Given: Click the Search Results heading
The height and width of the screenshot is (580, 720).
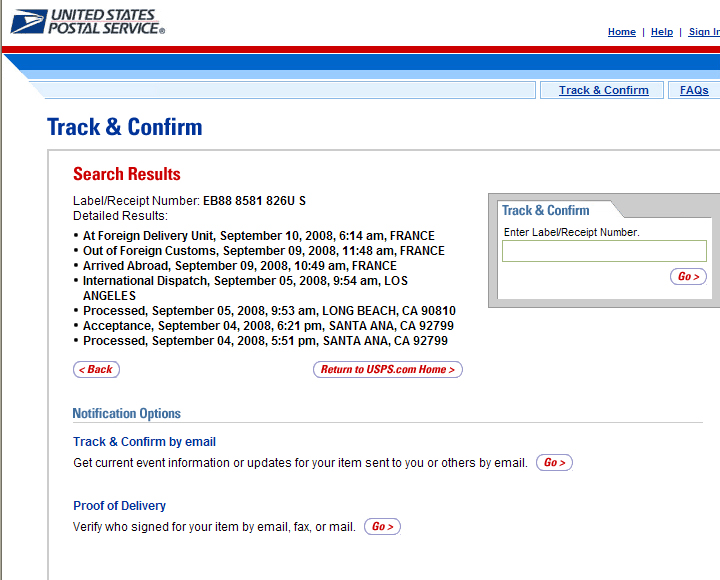Looking at the screenshot, I should [x=127, y=174].
